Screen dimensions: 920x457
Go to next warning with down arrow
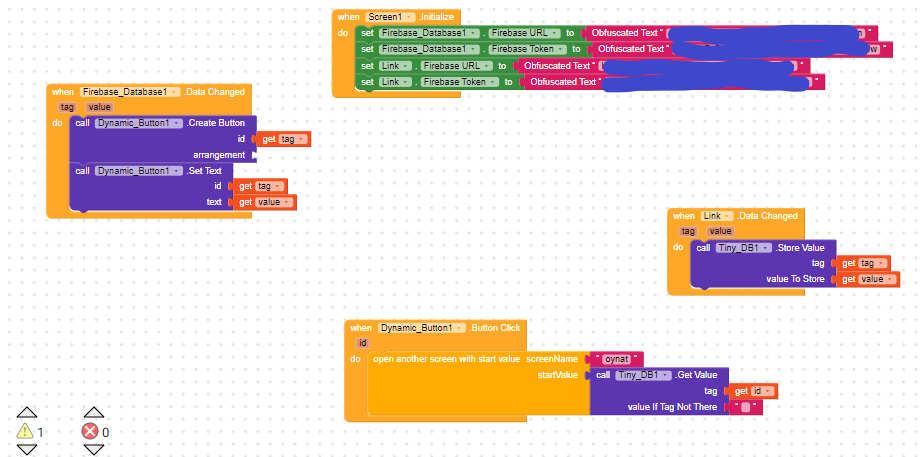tap(26, 450)
